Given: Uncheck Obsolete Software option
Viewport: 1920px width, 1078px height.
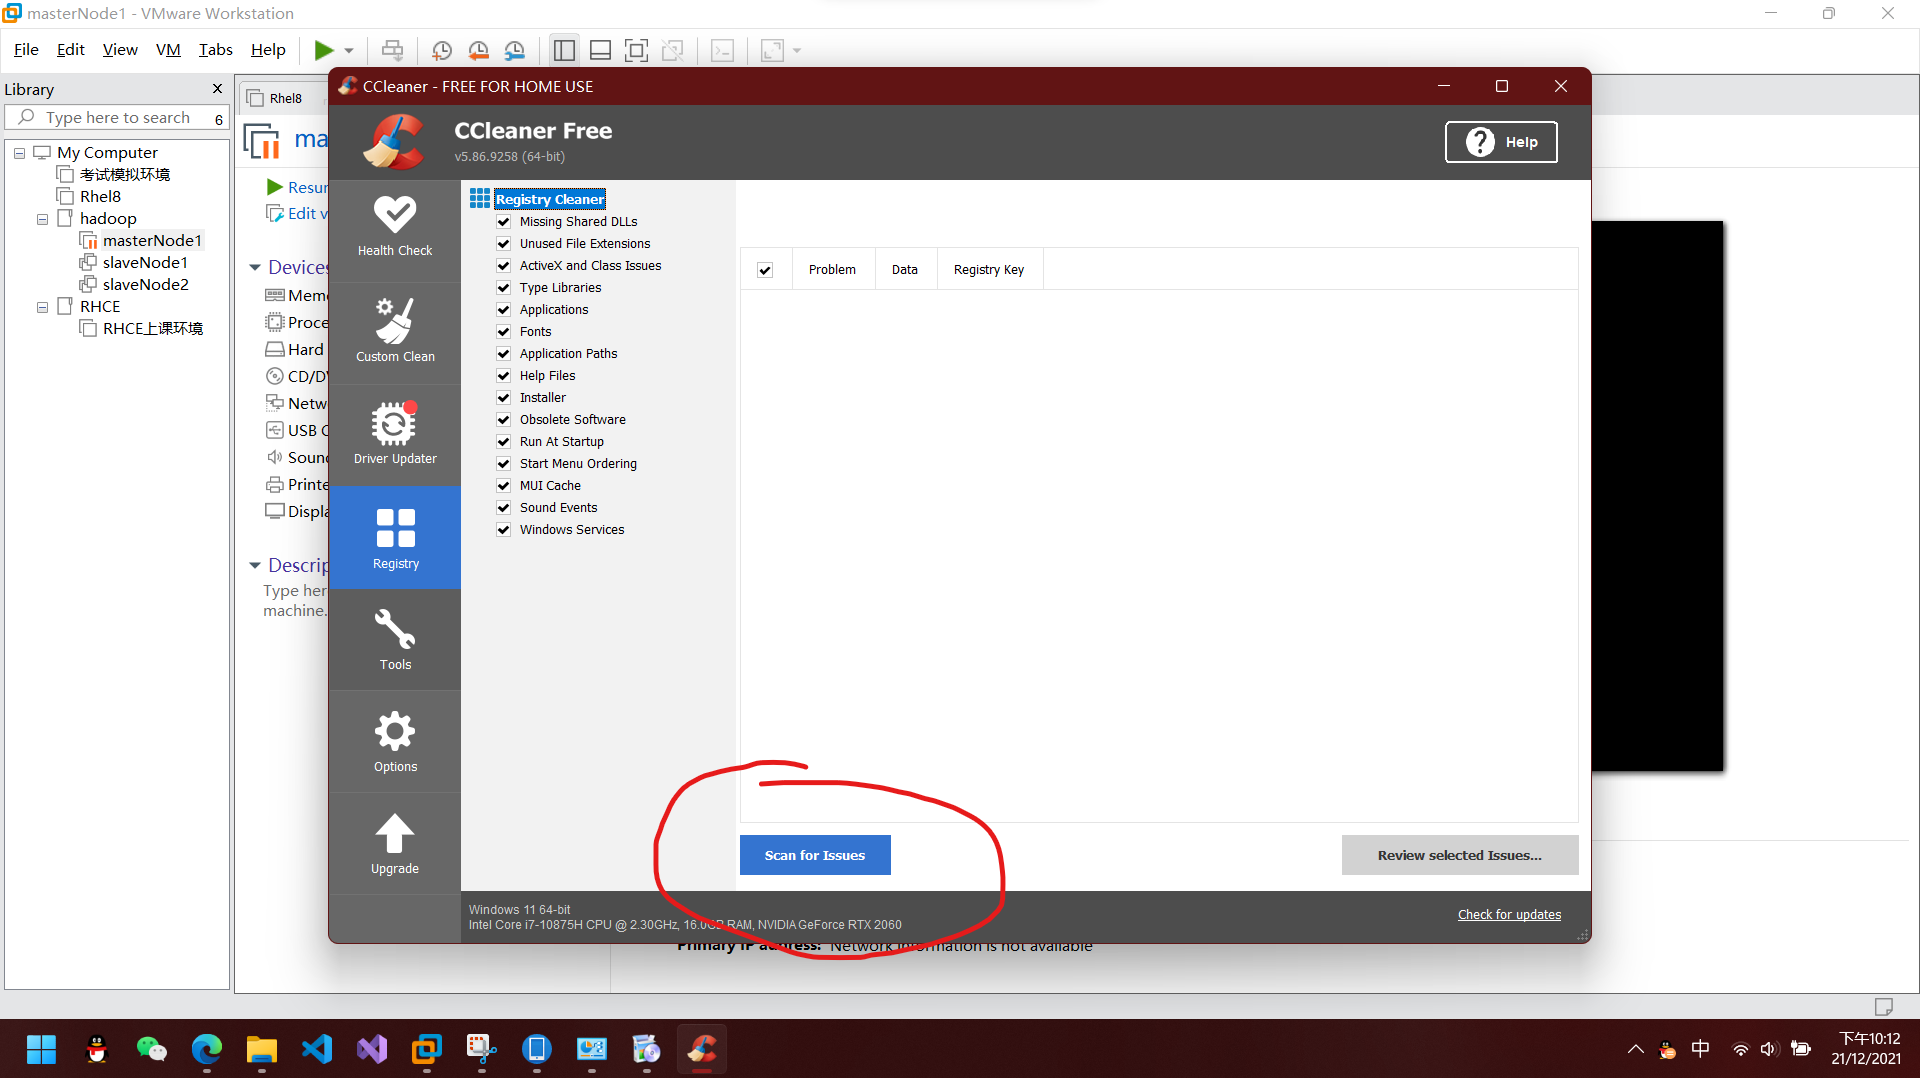Looking at the screenshot, I should 504,419.
